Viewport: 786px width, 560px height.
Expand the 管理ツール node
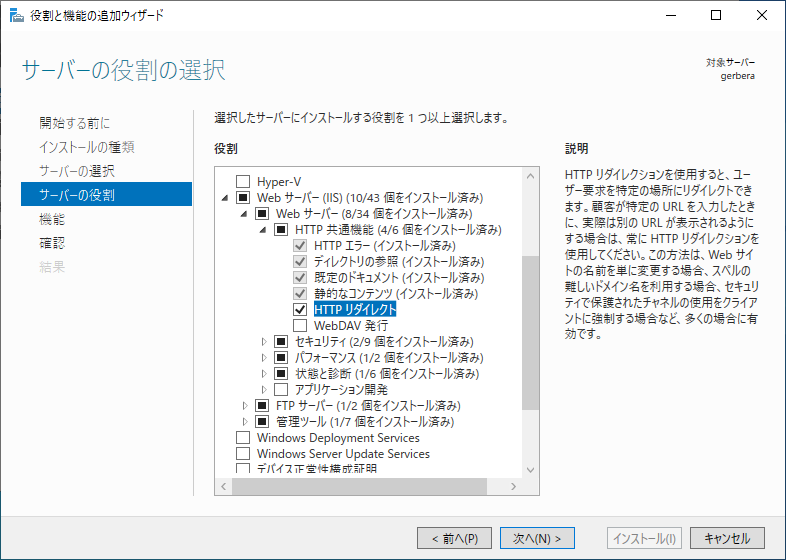click(x=245, y=422)
